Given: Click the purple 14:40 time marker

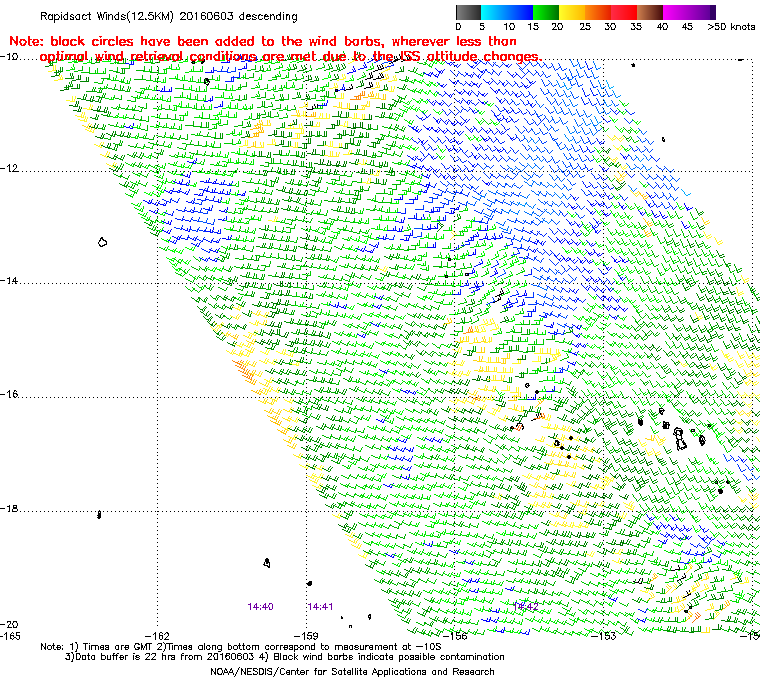Looking at the screenshot, I should [260, 607].
